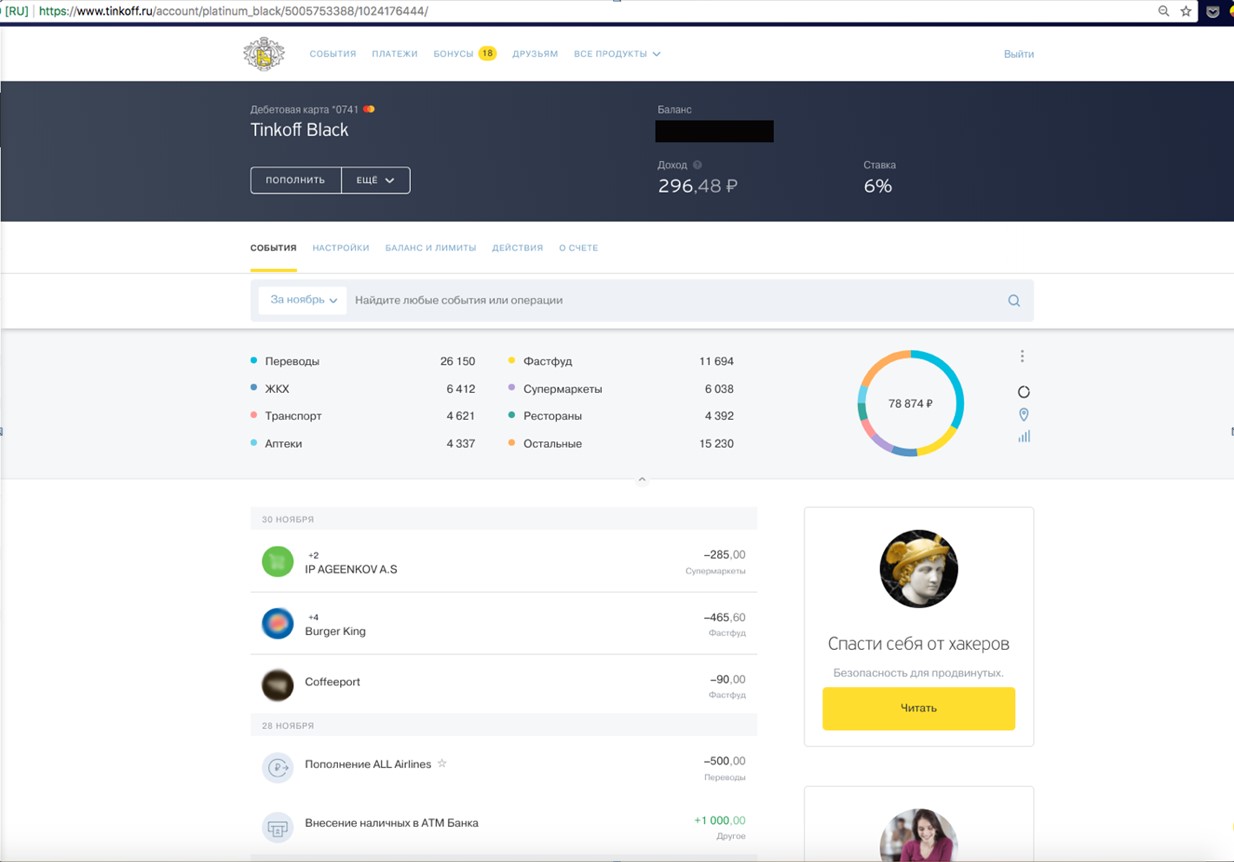Click the 296,48 ₽ income value

(x=698, y=186)
